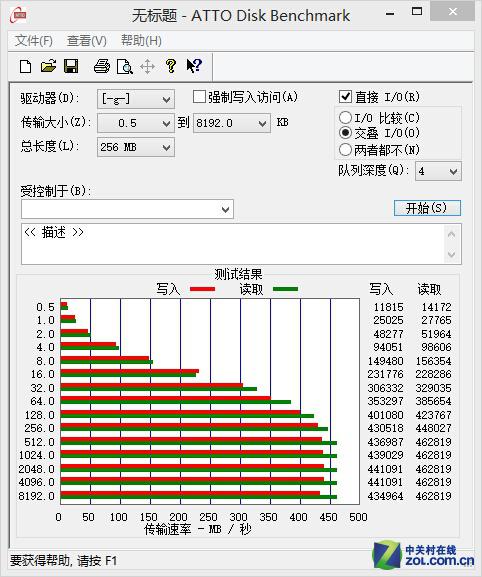
Task: Open the 0.5 minimum transfer size dropdown
Action: point(136,123)
